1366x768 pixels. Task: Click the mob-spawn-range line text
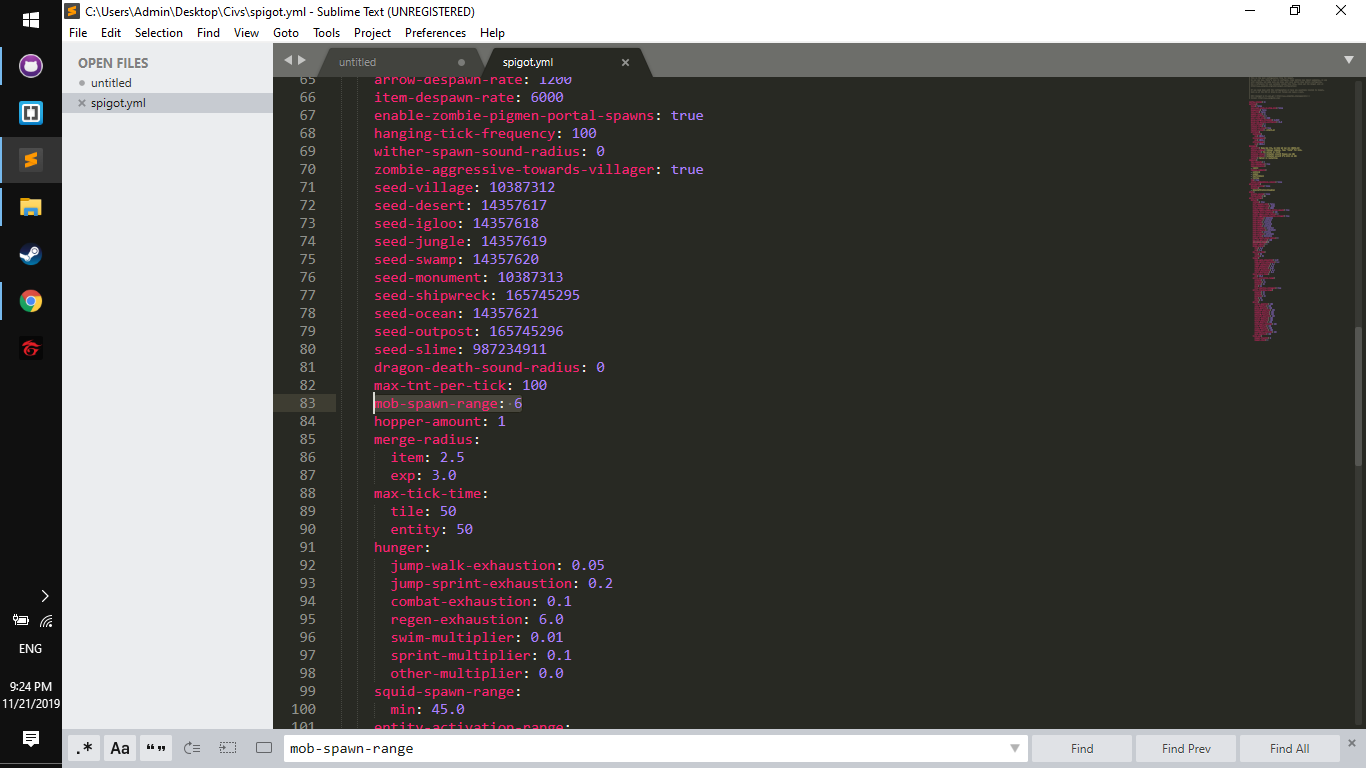(448, 403)
